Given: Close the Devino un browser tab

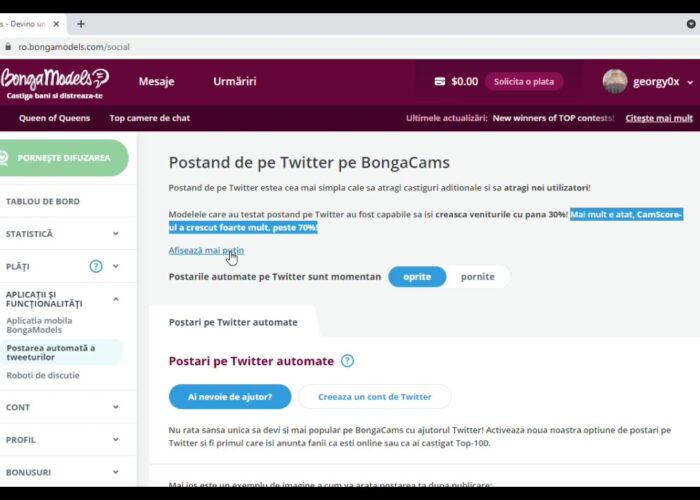Looking at the screenshot, I should point(56,24).
